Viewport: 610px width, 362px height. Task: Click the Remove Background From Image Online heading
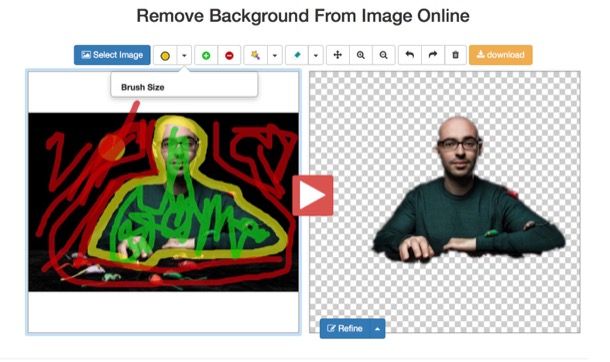pos(303,16)
